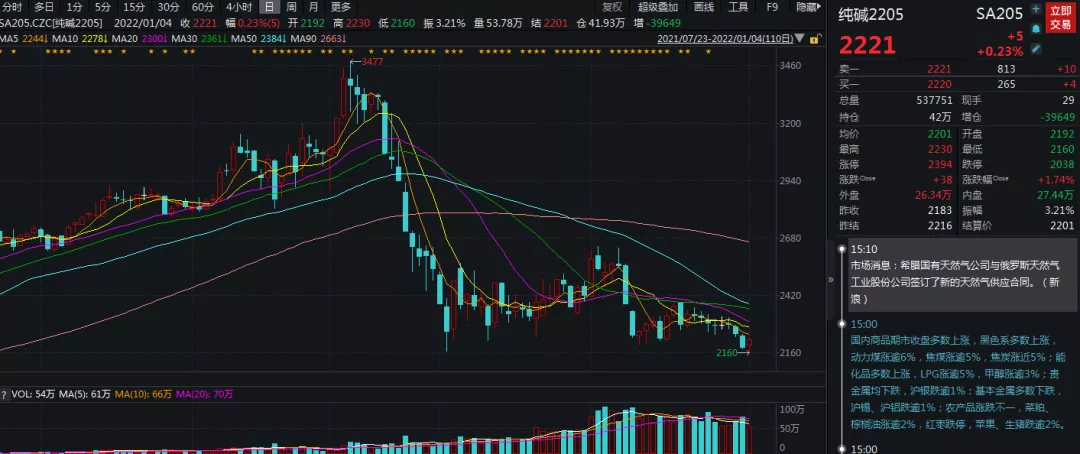Click the VOL MA(20): 70万 label
Screen dimensions: 1080x454
click(x=205, y=395)
